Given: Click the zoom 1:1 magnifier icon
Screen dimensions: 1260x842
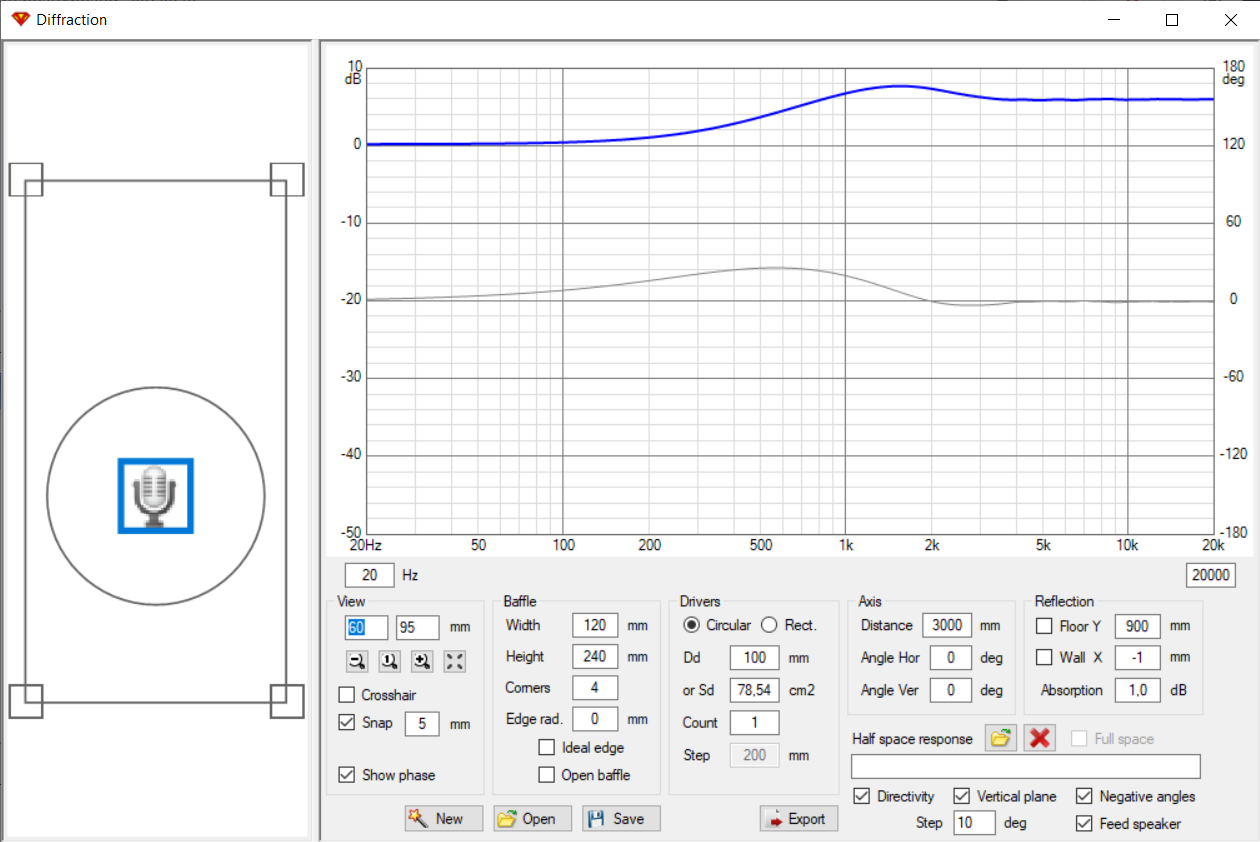Looking at the screenshot, I should (x=389, y=660).
